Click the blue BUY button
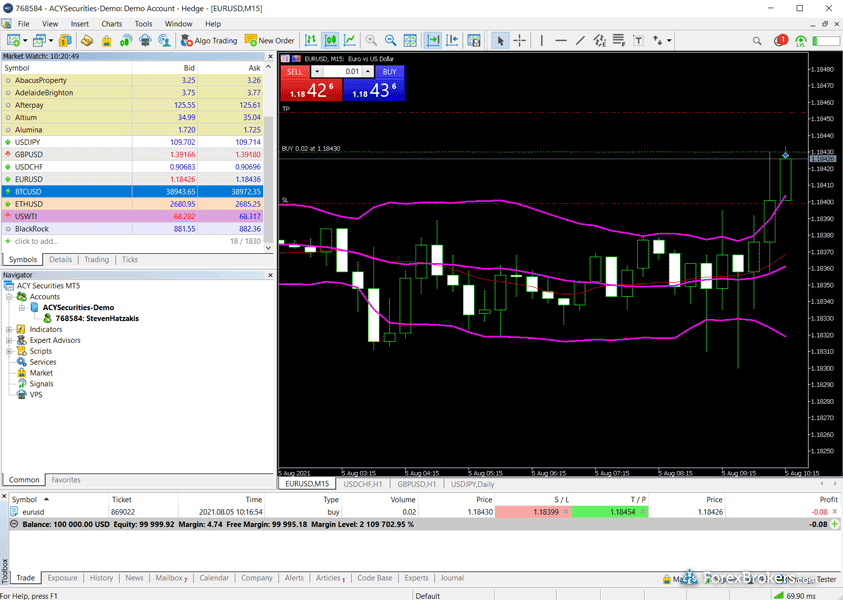This screenshot has height=600, width=843. [x=390, y=72]
